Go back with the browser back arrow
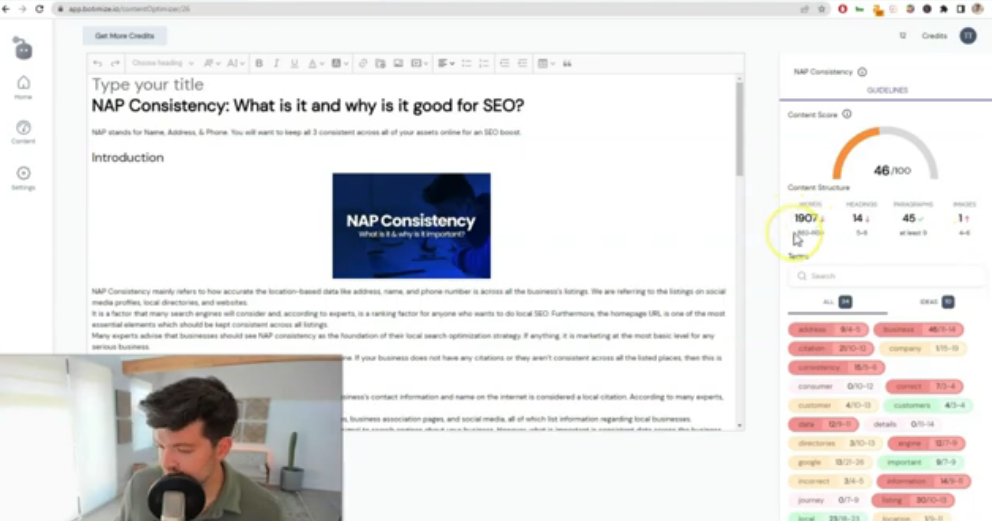This screenshot has height=521, width=992. coord(6,9)
